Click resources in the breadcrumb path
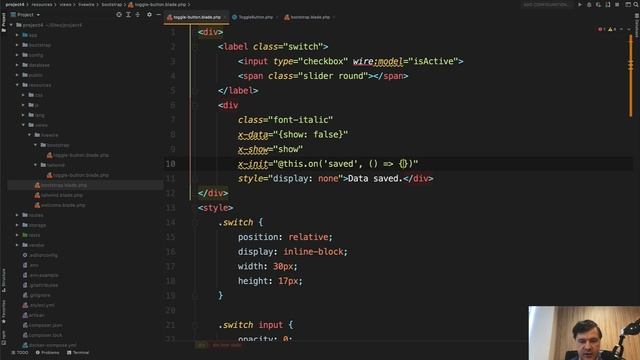The image size is (640, 360). [42, 4]
